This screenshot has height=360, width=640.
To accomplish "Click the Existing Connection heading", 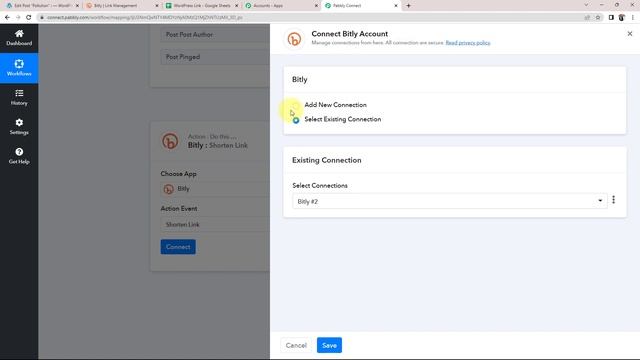I will click(327, 160).
